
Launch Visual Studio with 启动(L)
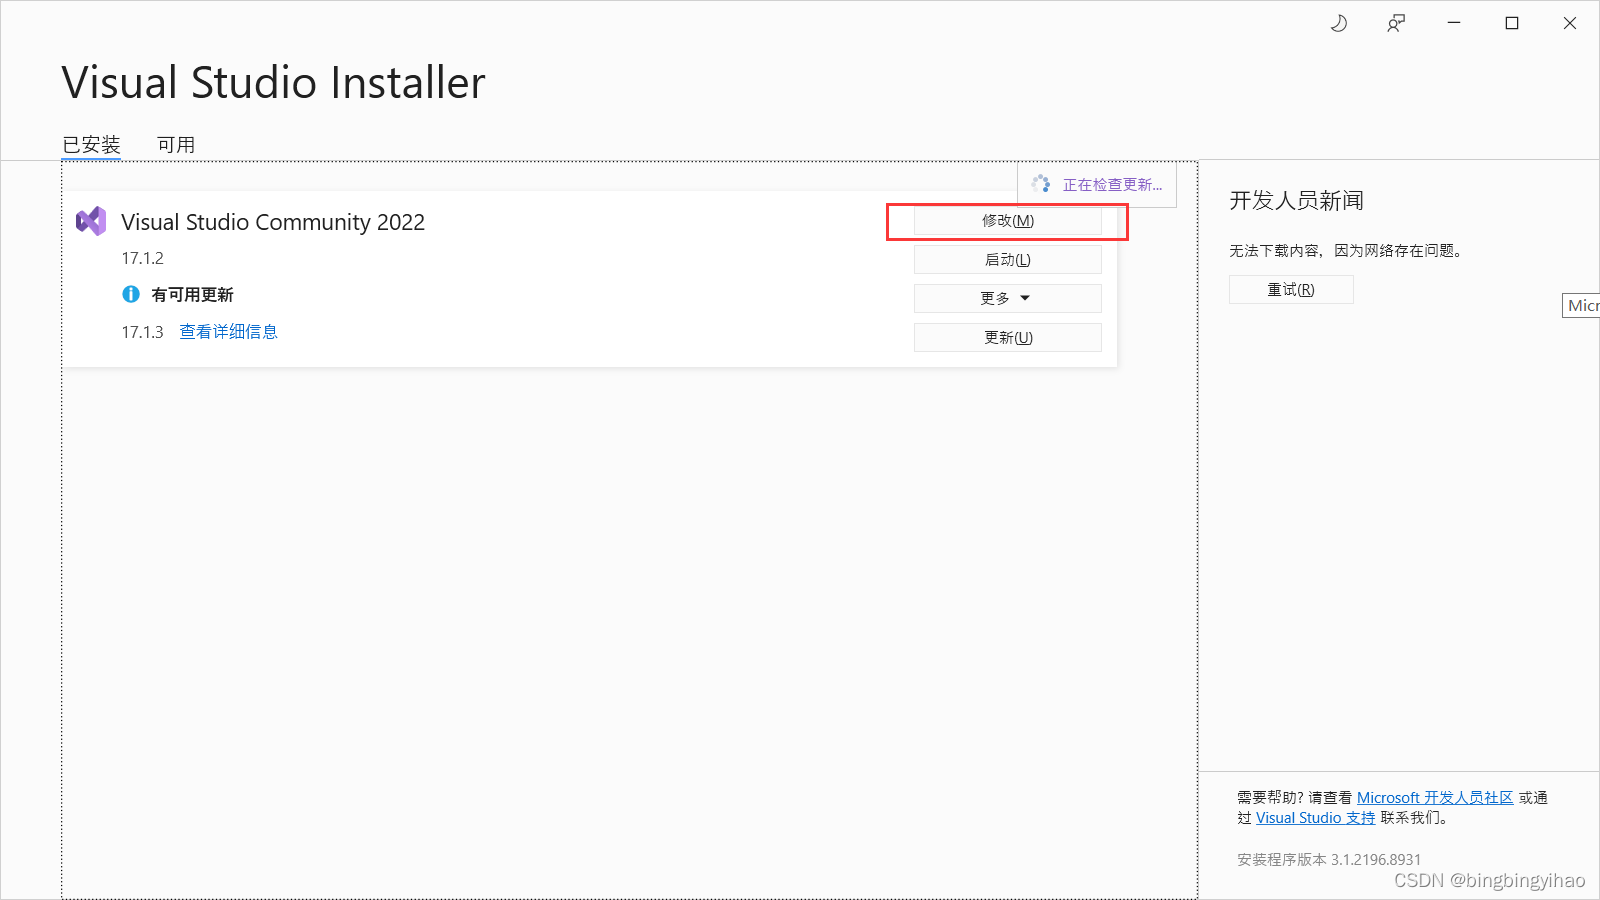[x=1008, y=260]
